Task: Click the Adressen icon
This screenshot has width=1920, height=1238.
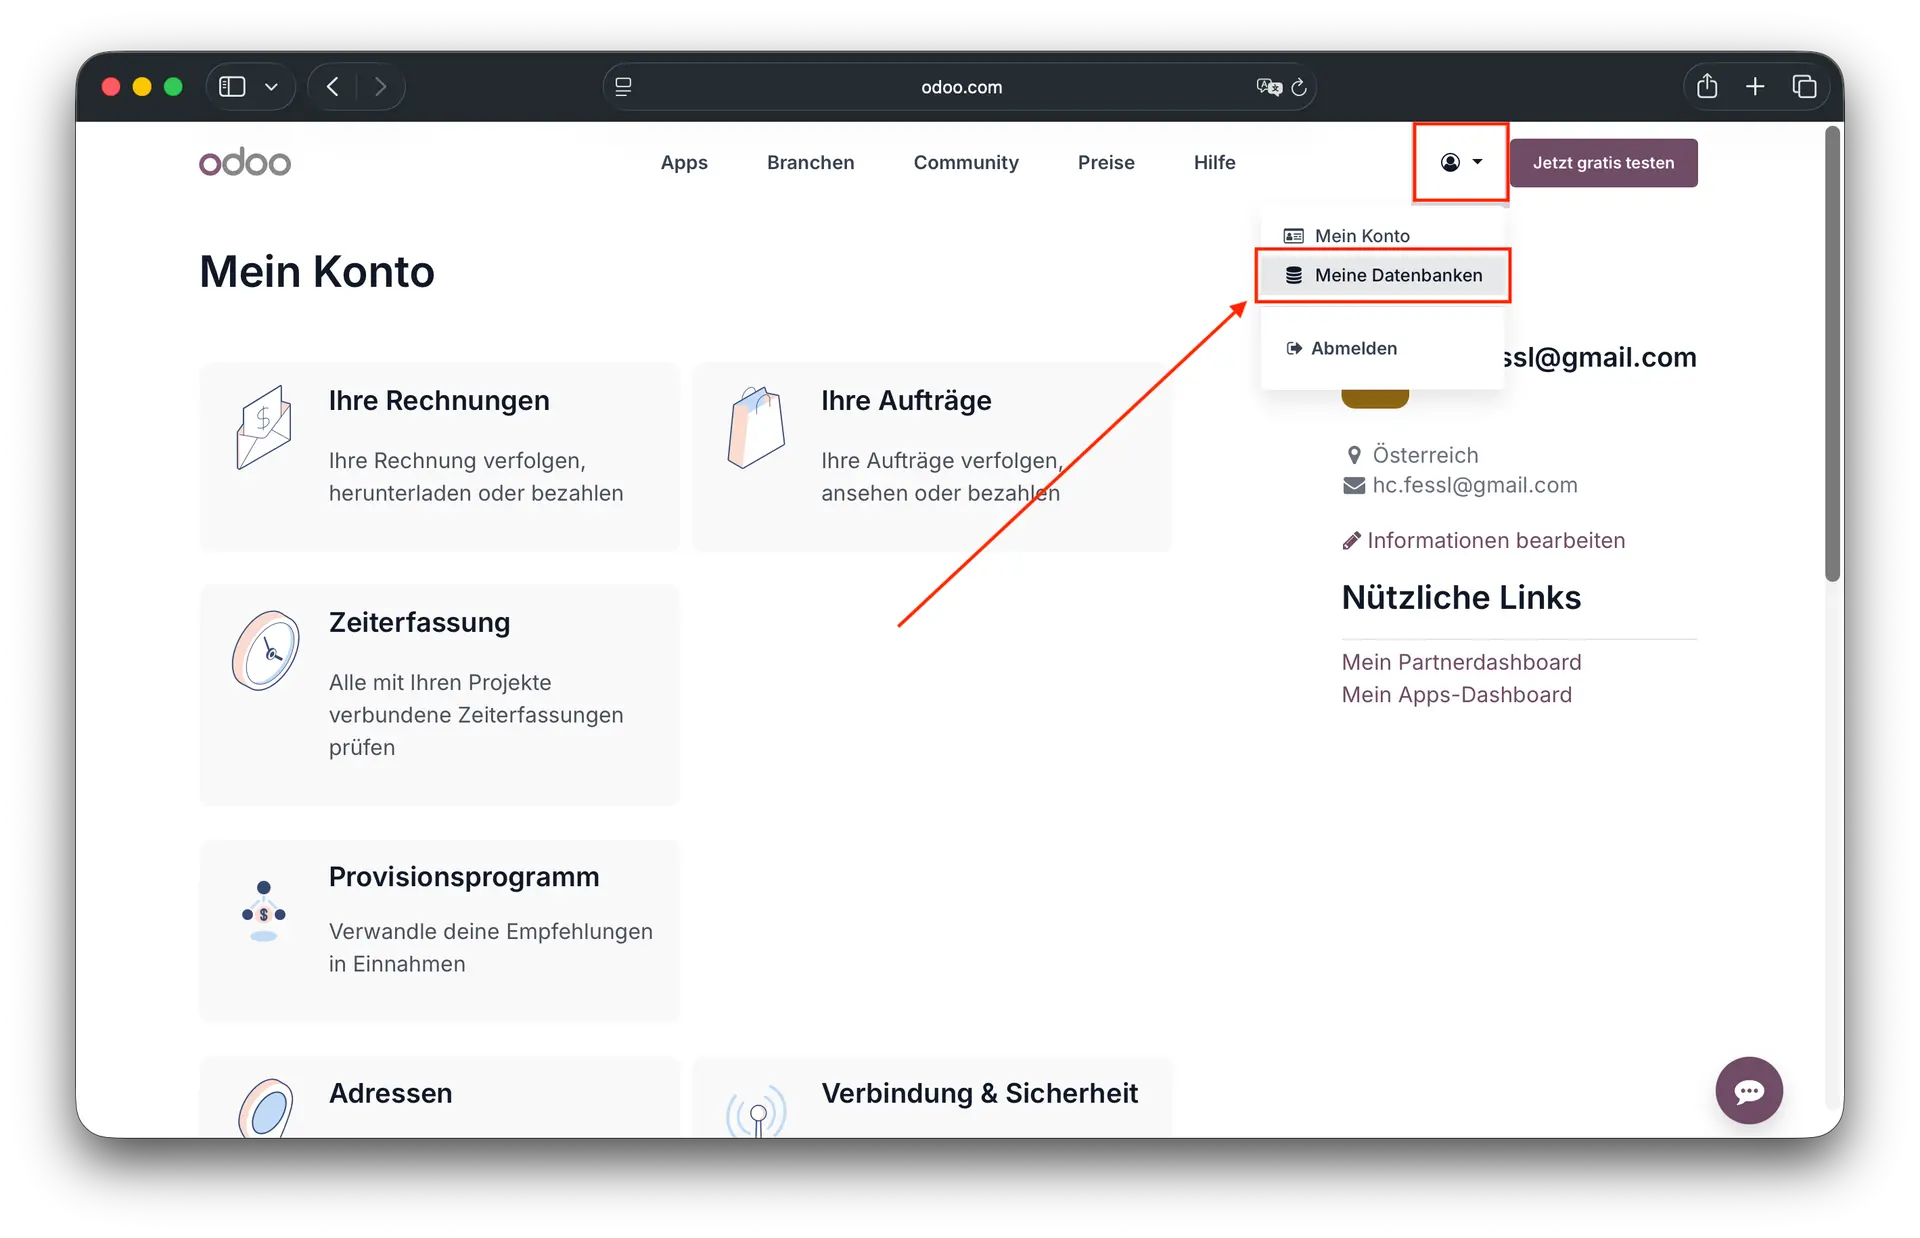Action: tap(265, 1108)
